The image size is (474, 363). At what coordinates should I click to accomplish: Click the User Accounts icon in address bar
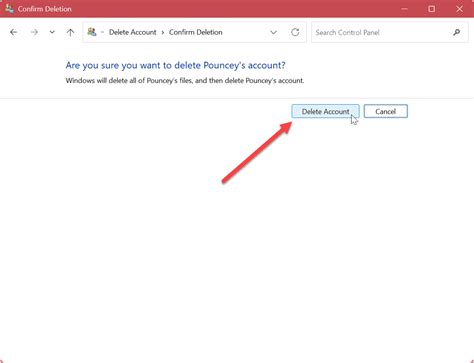[92, 32]
